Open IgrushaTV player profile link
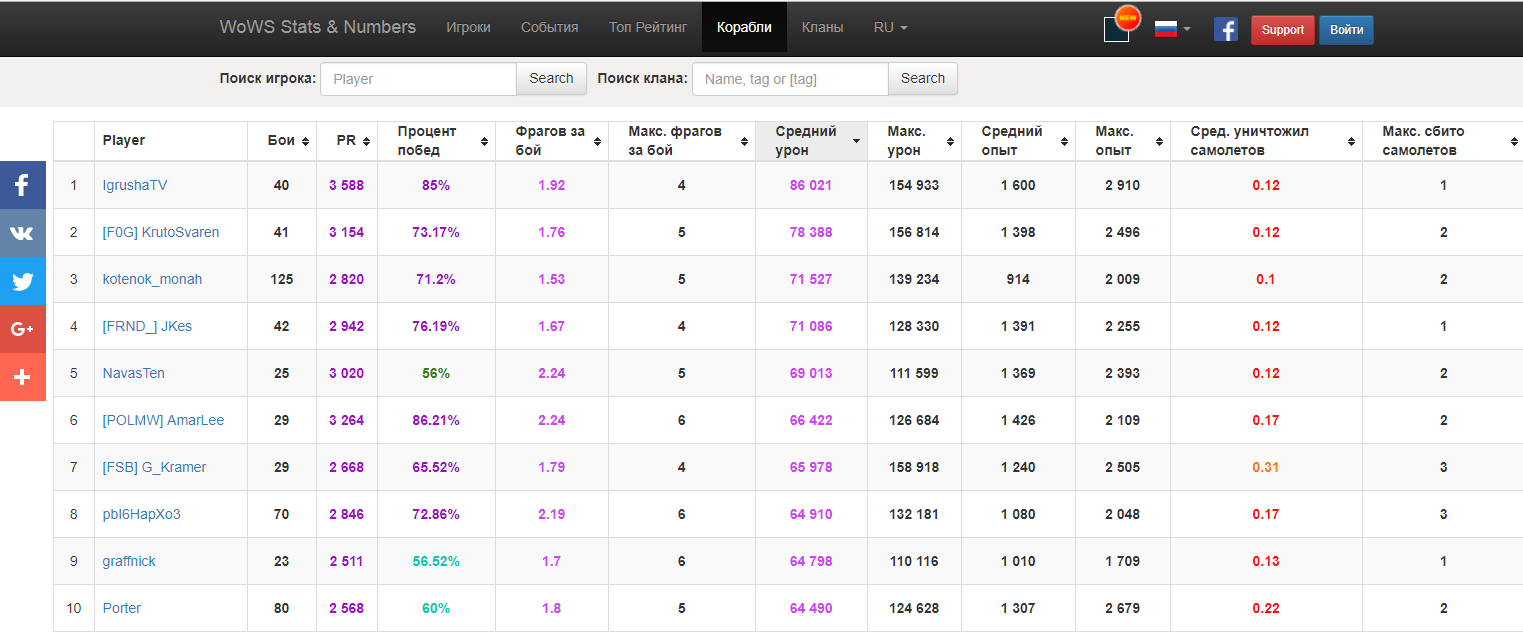1523x632 pixels. tap(135, 185)
